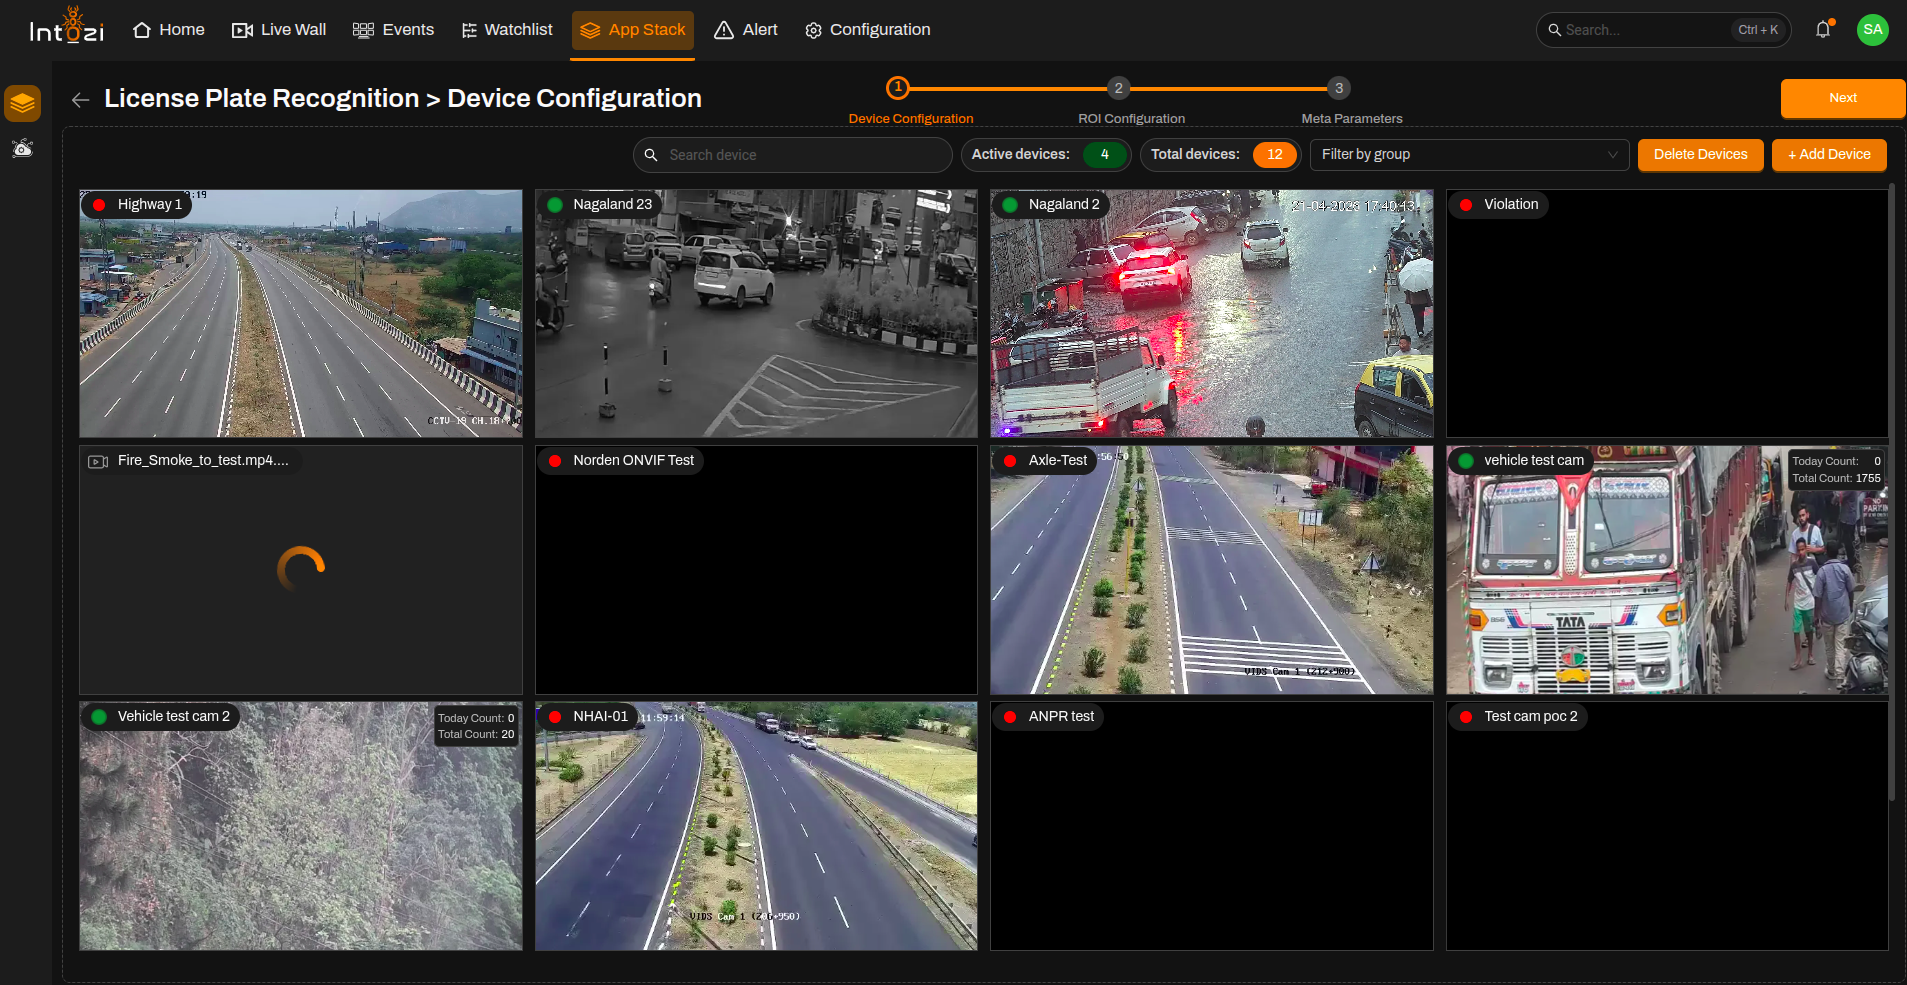Select the Nagaland 2 camera thumbnail
The image size is (1907, 985).
(x=1211, y=313)
